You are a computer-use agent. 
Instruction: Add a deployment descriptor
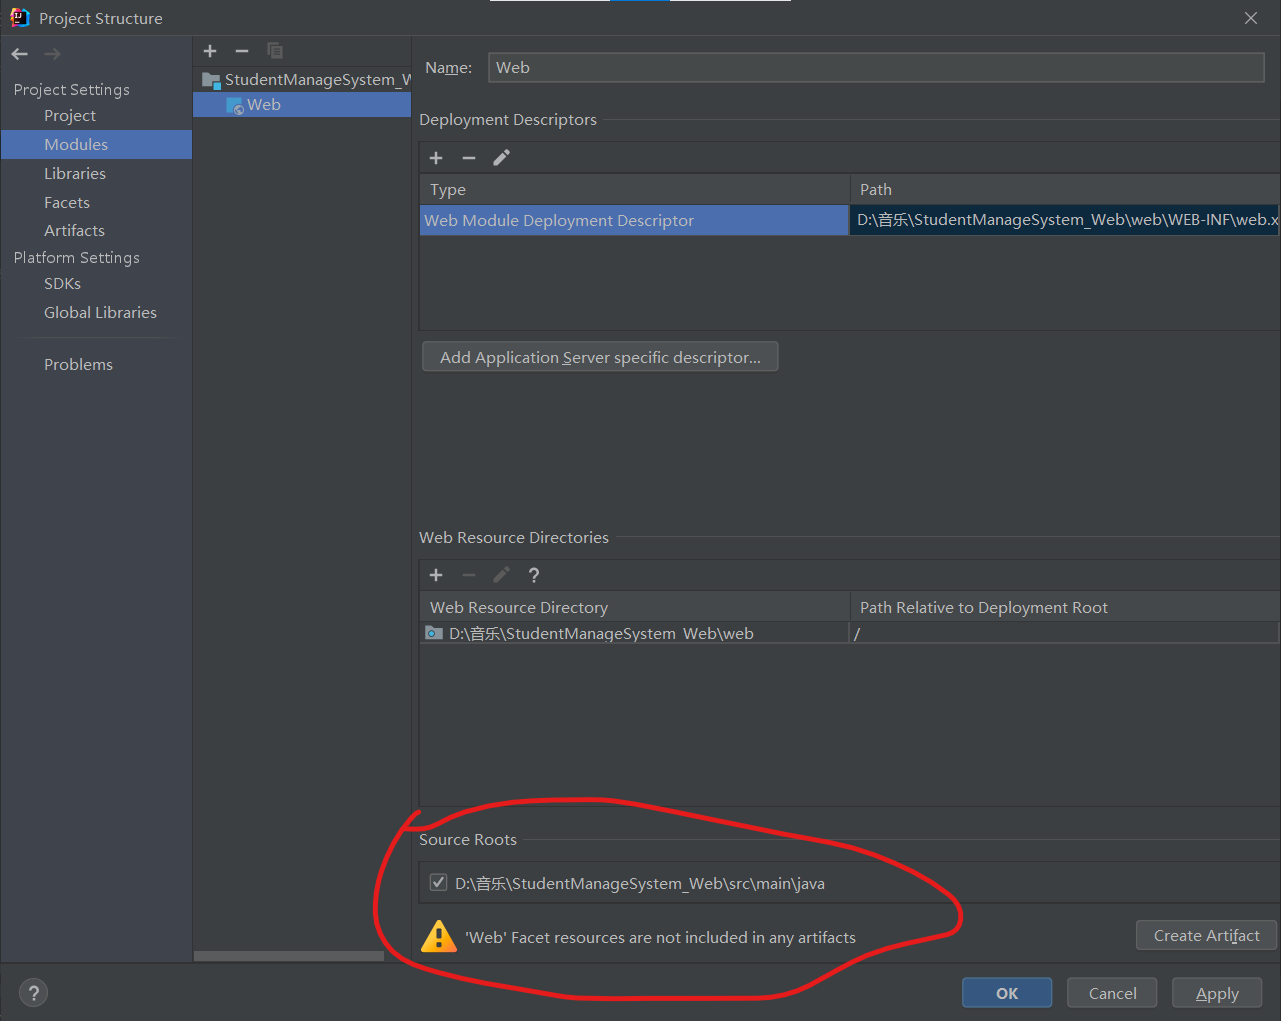pyautogui.click(x=436, y=158)
